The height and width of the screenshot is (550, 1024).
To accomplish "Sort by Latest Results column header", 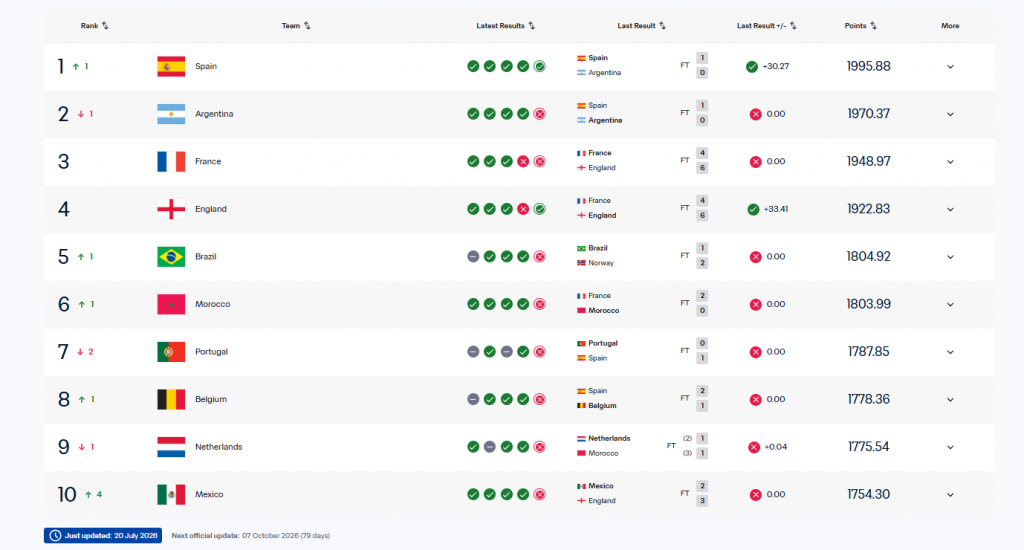I will [x=505, y=26].
